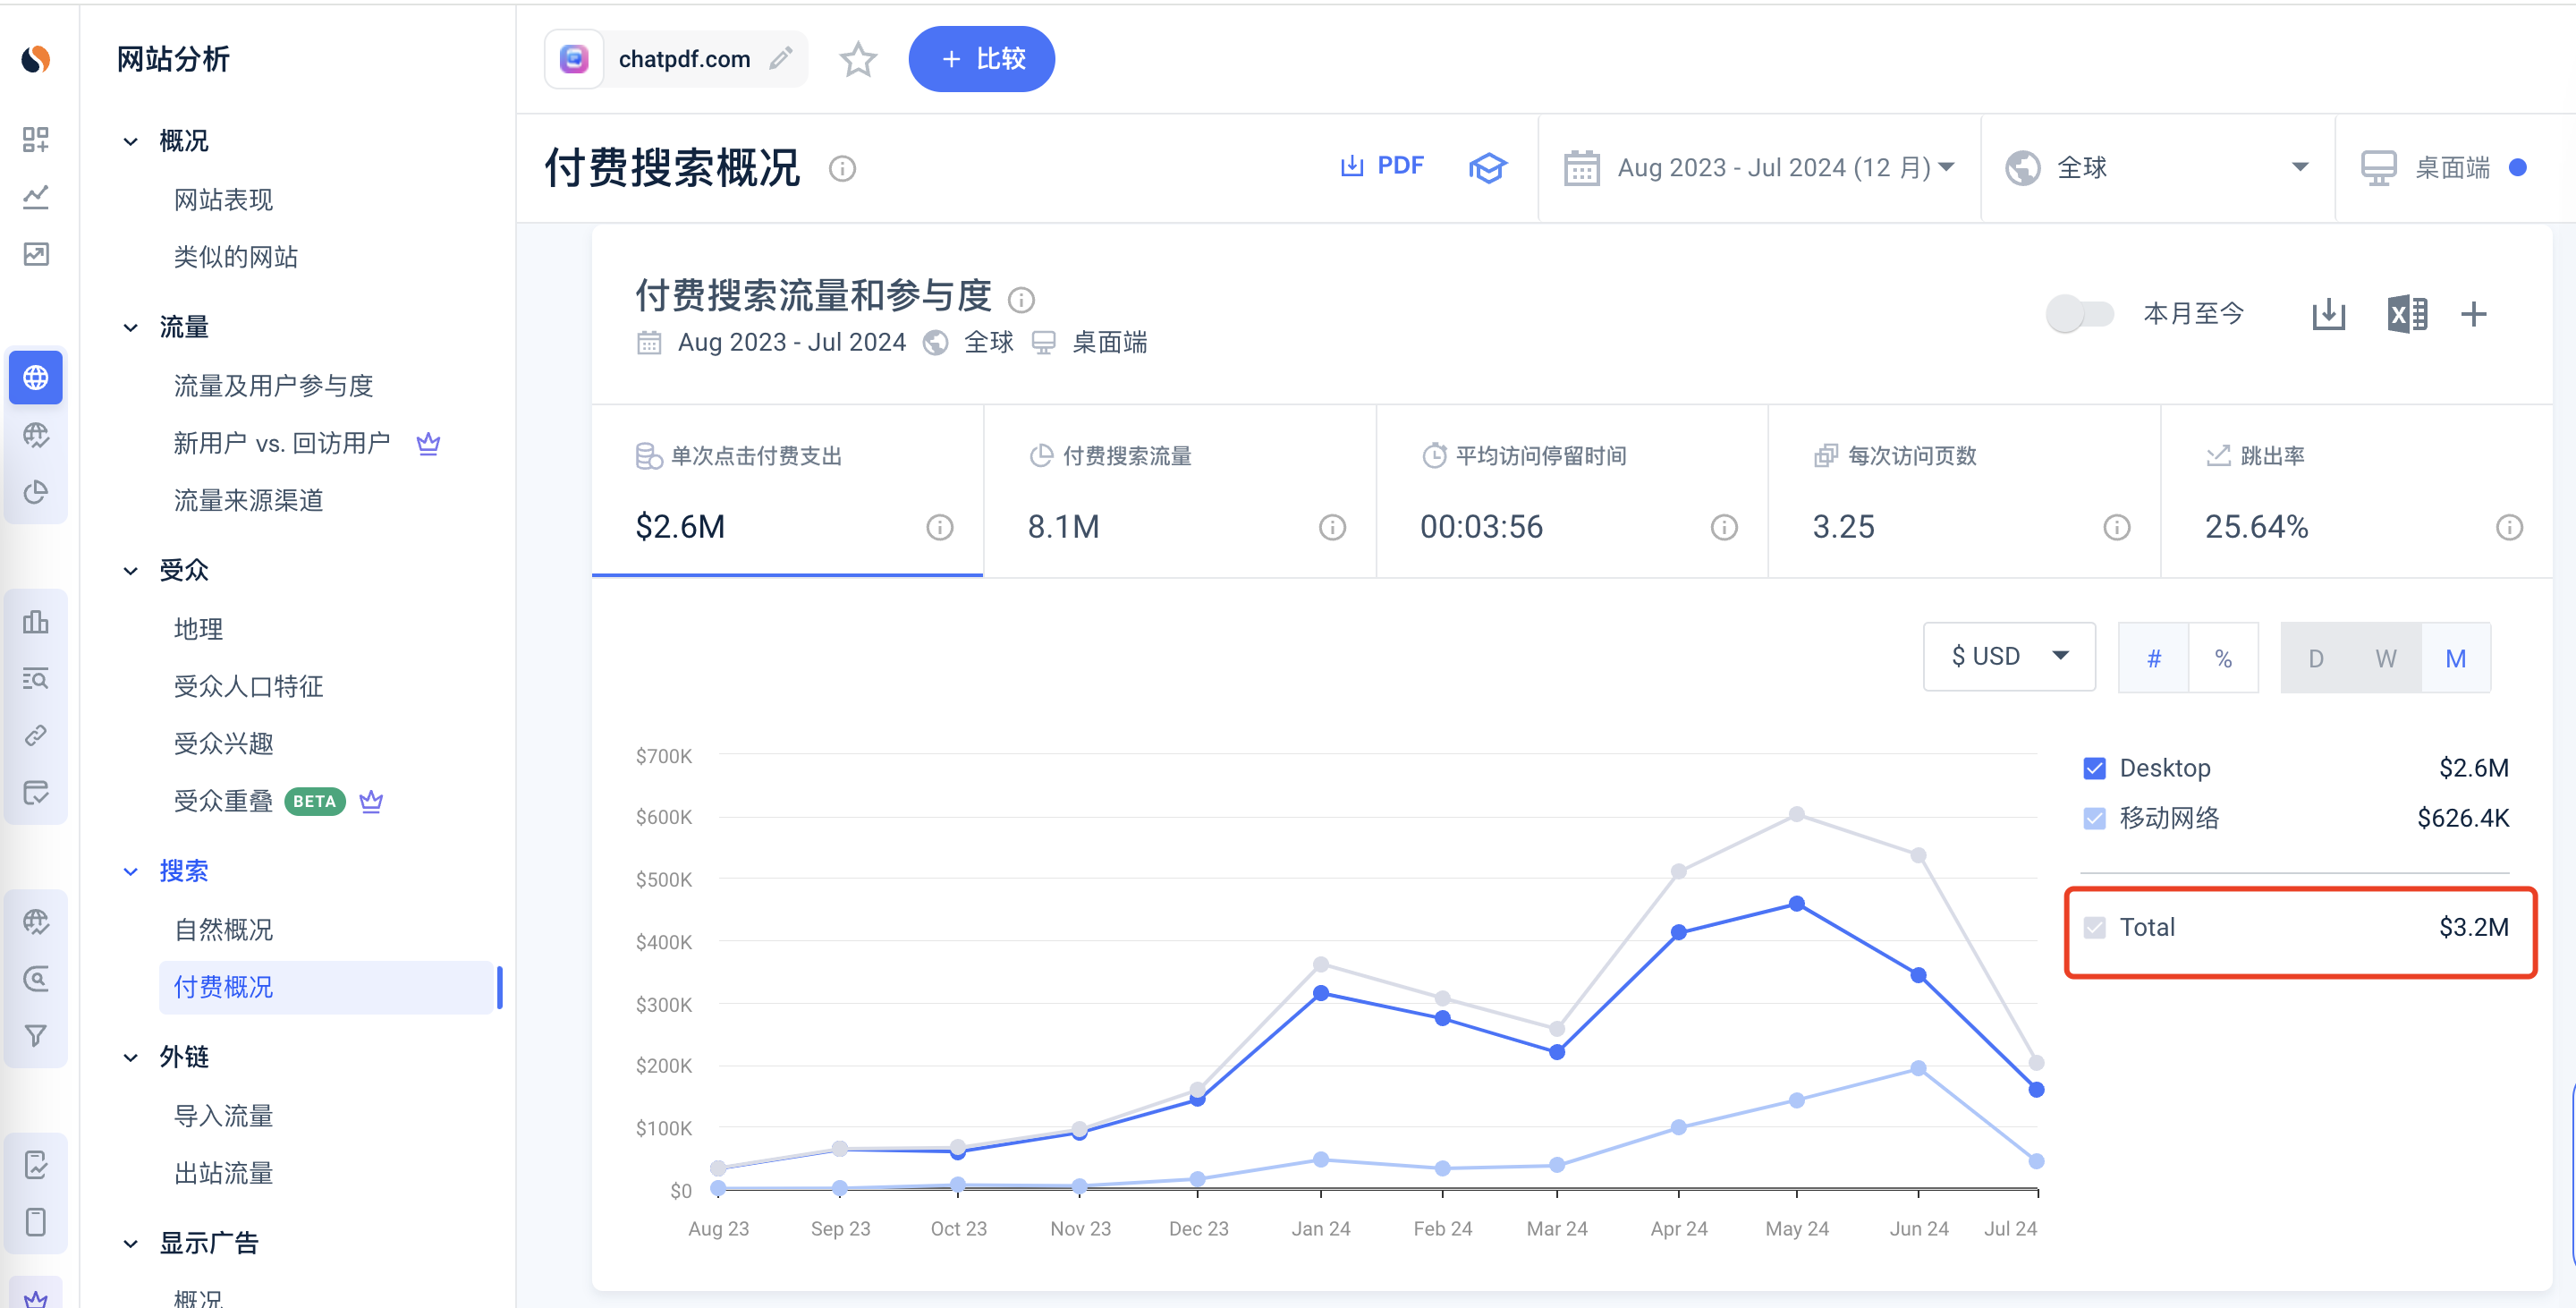Uncheck the 移动网络 series checkbox
Image resolution: width=2576 pixels, height=1308 pixels.
click(x=2094, y=818)
